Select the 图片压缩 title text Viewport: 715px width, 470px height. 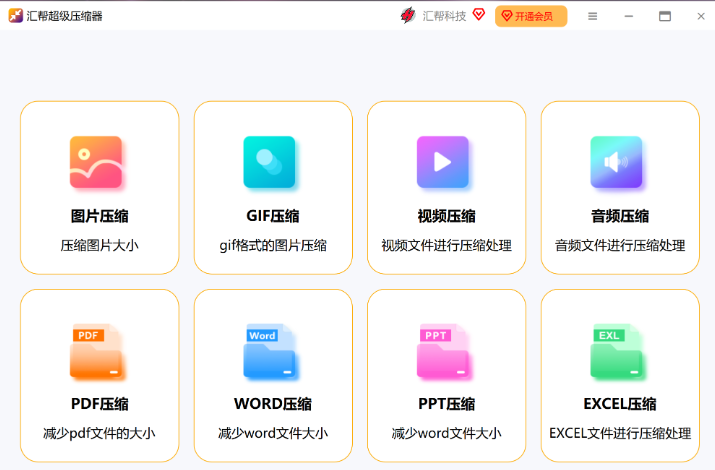[99, 216]
